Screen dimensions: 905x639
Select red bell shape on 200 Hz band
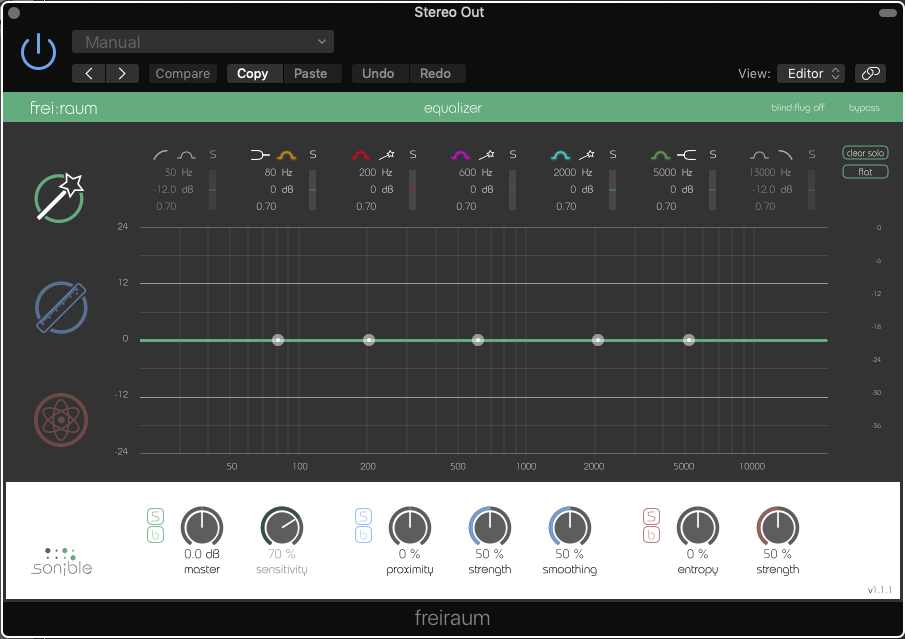click(361, 154)
